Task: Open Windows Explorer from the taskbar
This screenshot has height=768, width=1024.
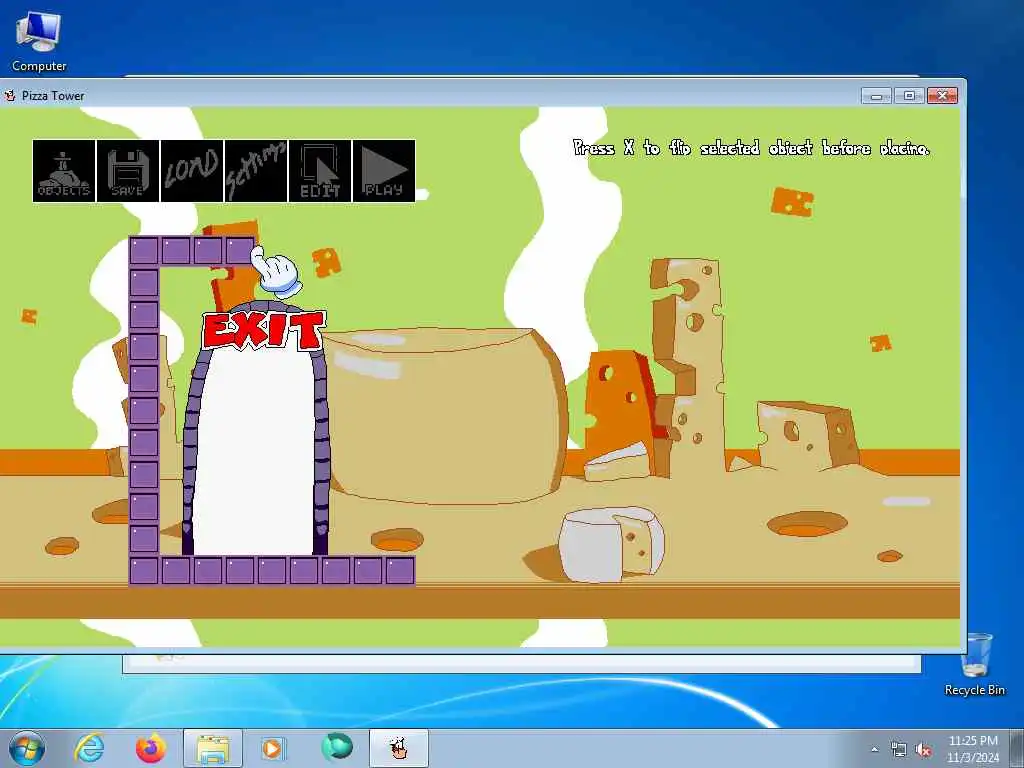Action: [x=213, y=748]
